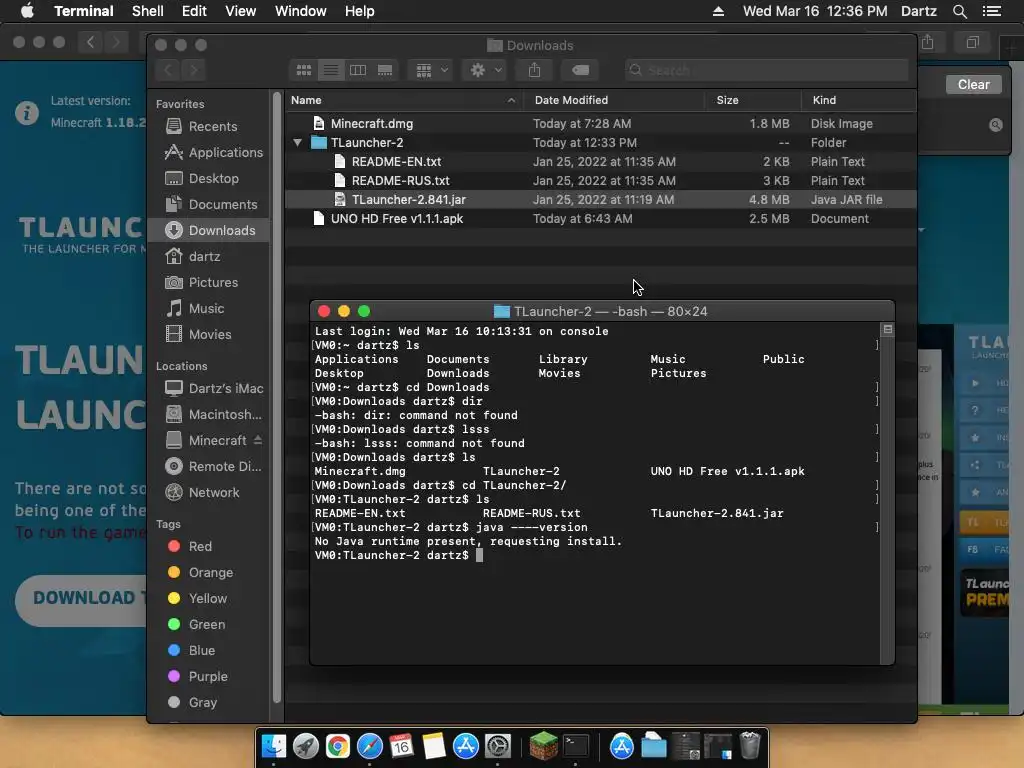The height and width of the screenshot is (768, 1024).
Task: Switch Finder to icon view
Action: click(304, 70)
